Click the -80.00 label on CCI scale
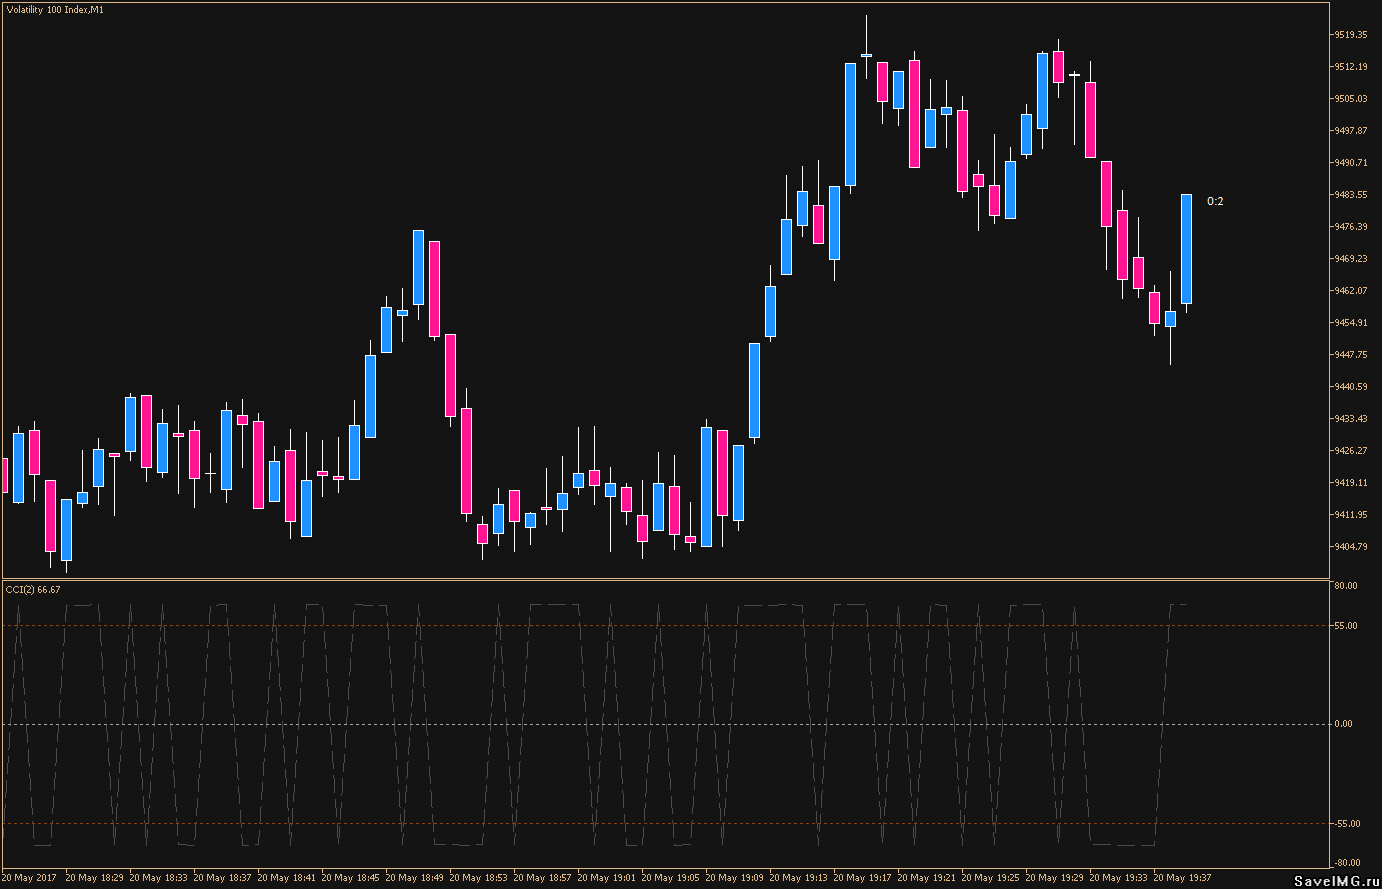1382x889 pixels. click(x=1345, y=863)
